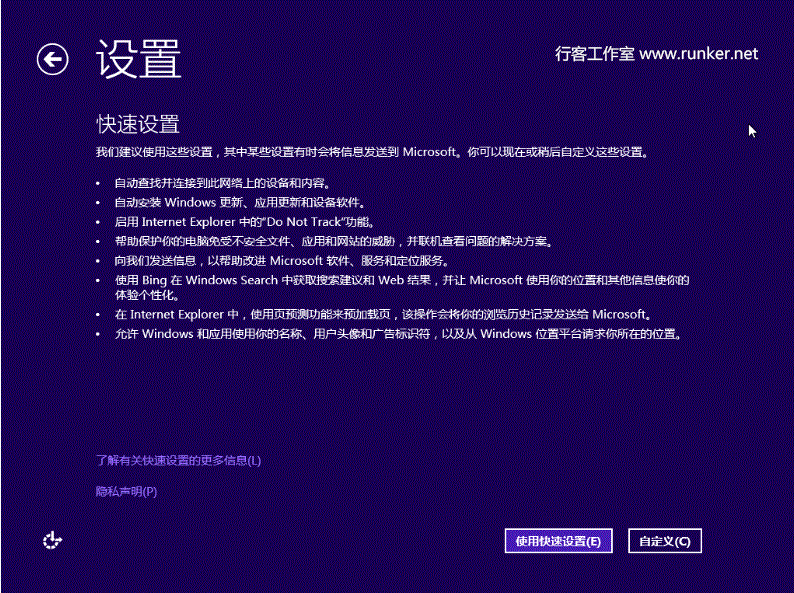The image size is (794, 593).
Task: Open the 了解有关快速设置的更多信息(L) link
Action: pyautogui.click(x=178, y=461)
